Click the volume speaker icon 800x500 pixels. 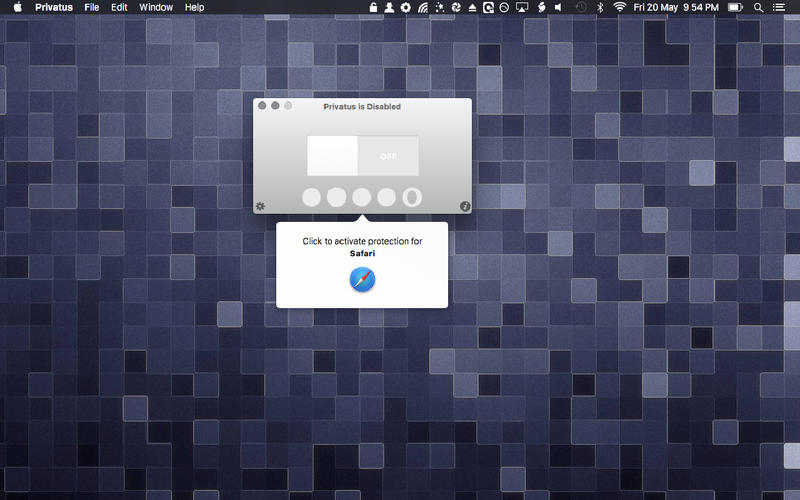coord(558,7)
